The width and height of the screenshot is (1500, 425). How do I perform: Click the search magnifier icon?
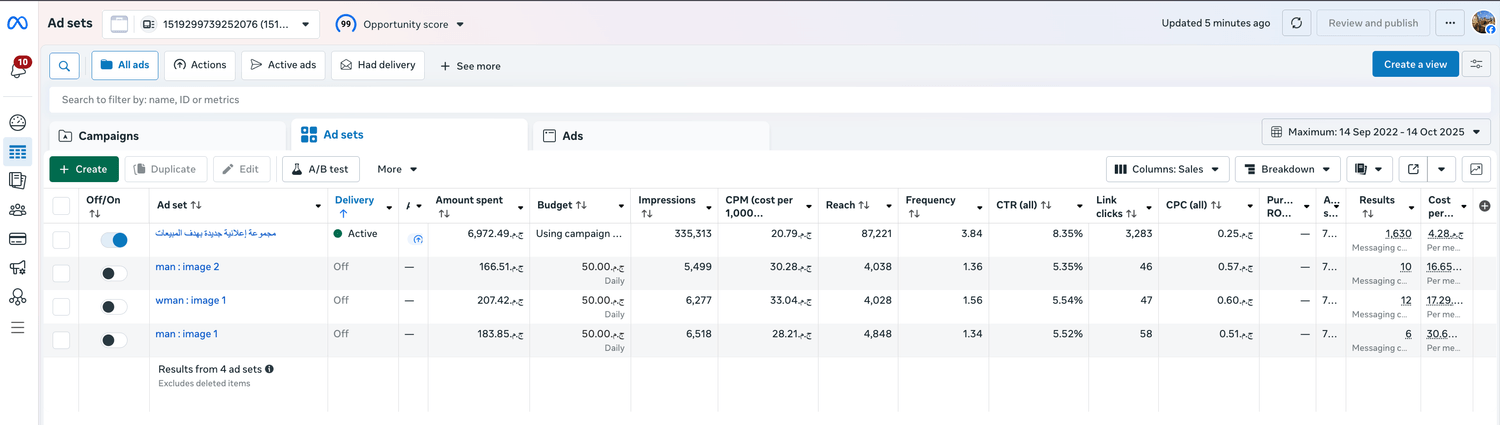[x=64, y=66]
